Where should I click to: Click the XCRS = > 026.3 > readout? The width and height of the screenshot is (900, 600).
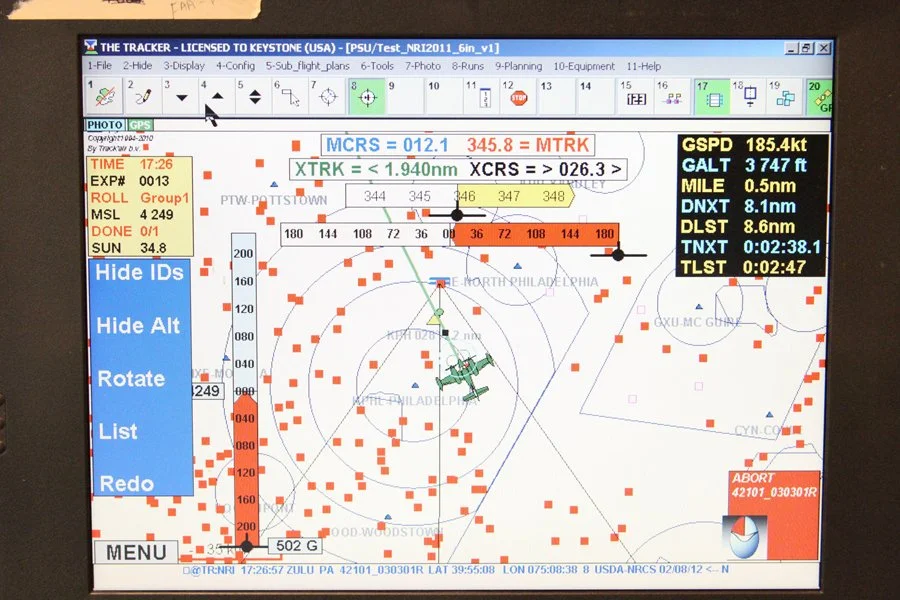545,169
